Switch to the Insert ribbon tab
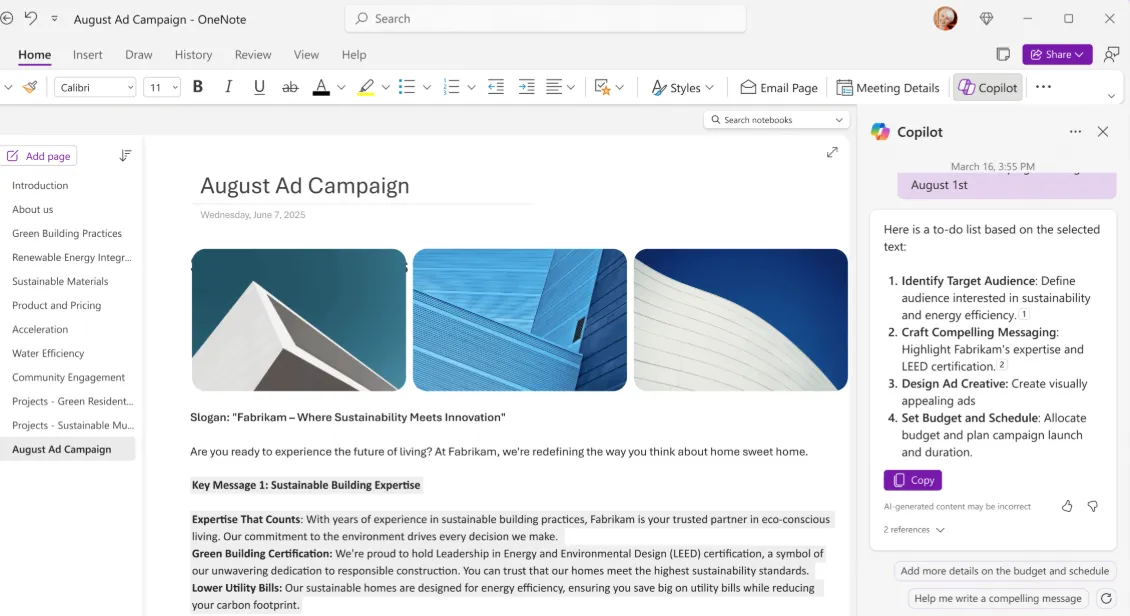This screenshot has height=616, width=1130. tap(87, 55)
